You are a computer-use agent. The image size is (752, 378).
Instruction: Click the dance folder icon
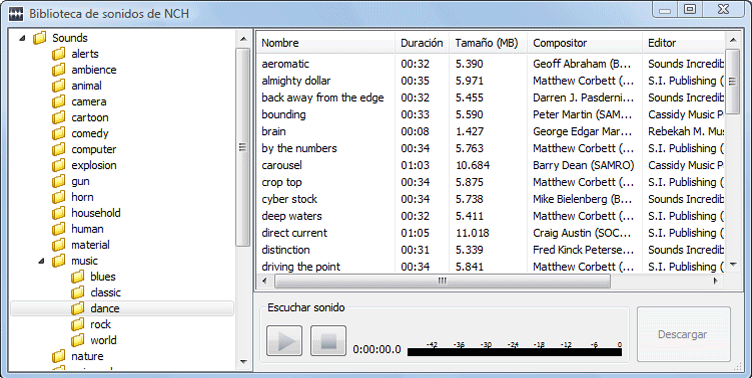tap(78, 308)
